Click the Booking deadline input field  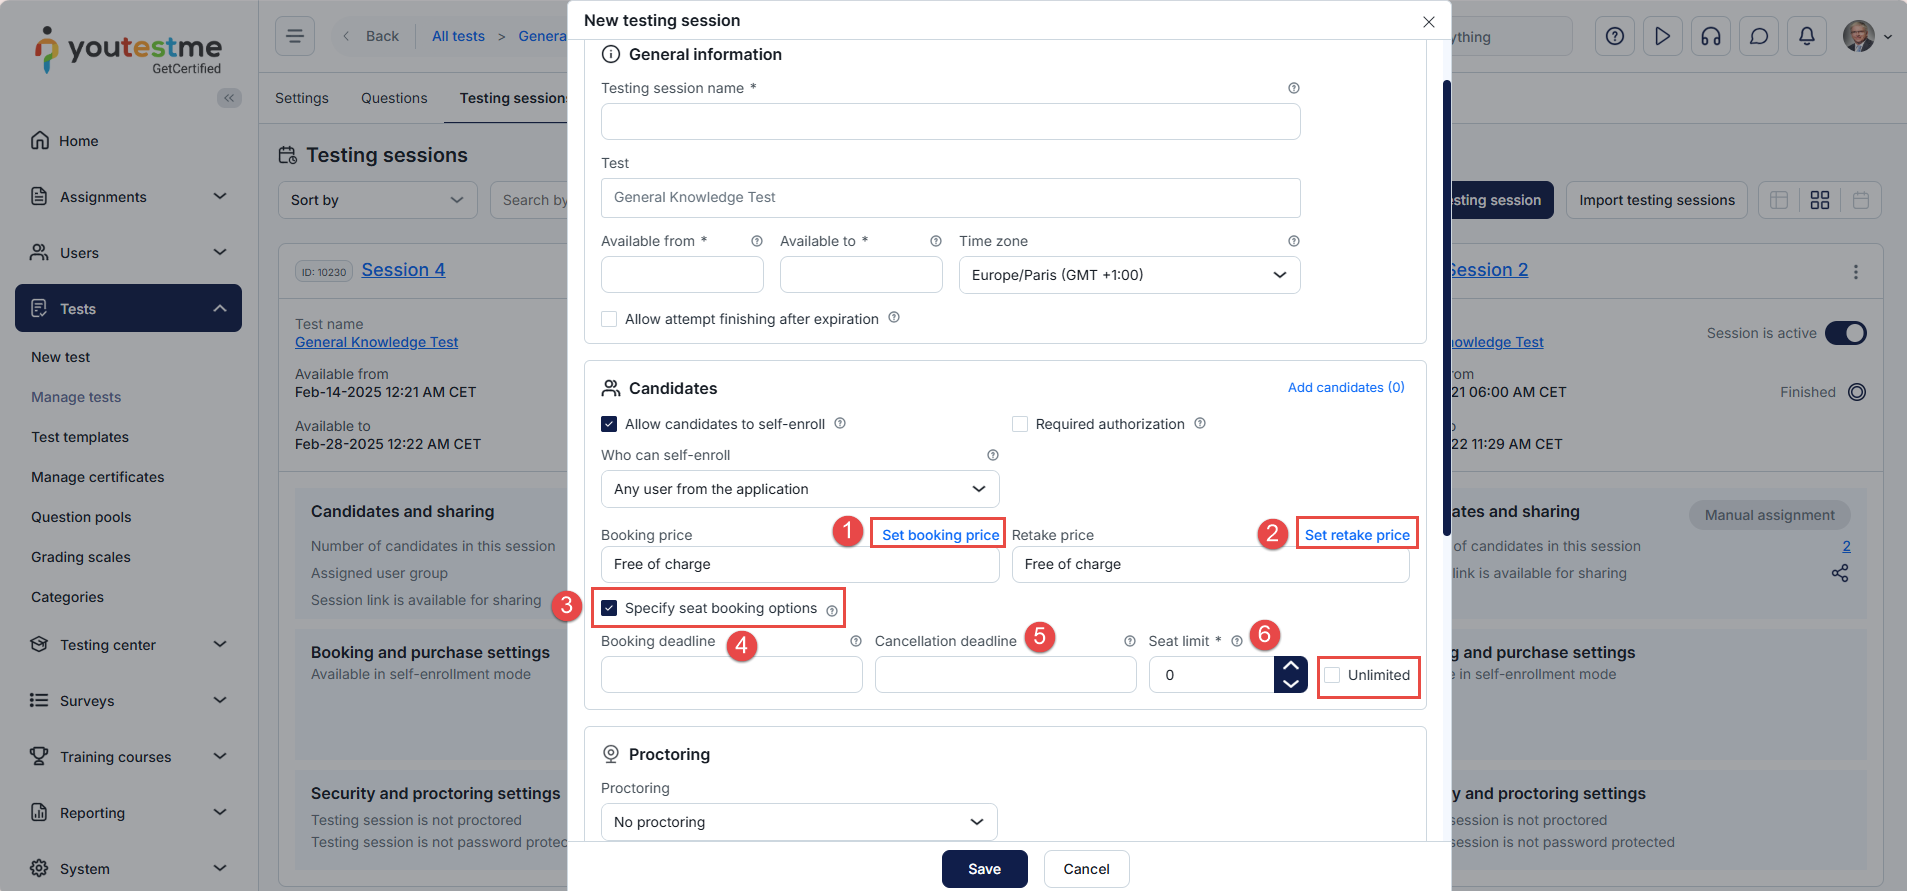[x=732, y=675]
